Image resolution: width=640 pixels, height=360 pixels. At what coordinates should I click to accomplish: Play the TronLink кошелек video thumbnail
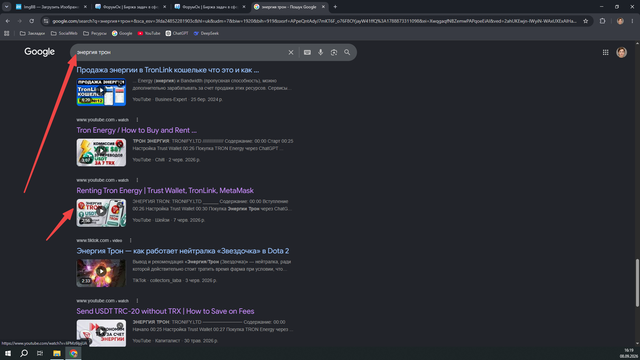(x=101, y=92)
